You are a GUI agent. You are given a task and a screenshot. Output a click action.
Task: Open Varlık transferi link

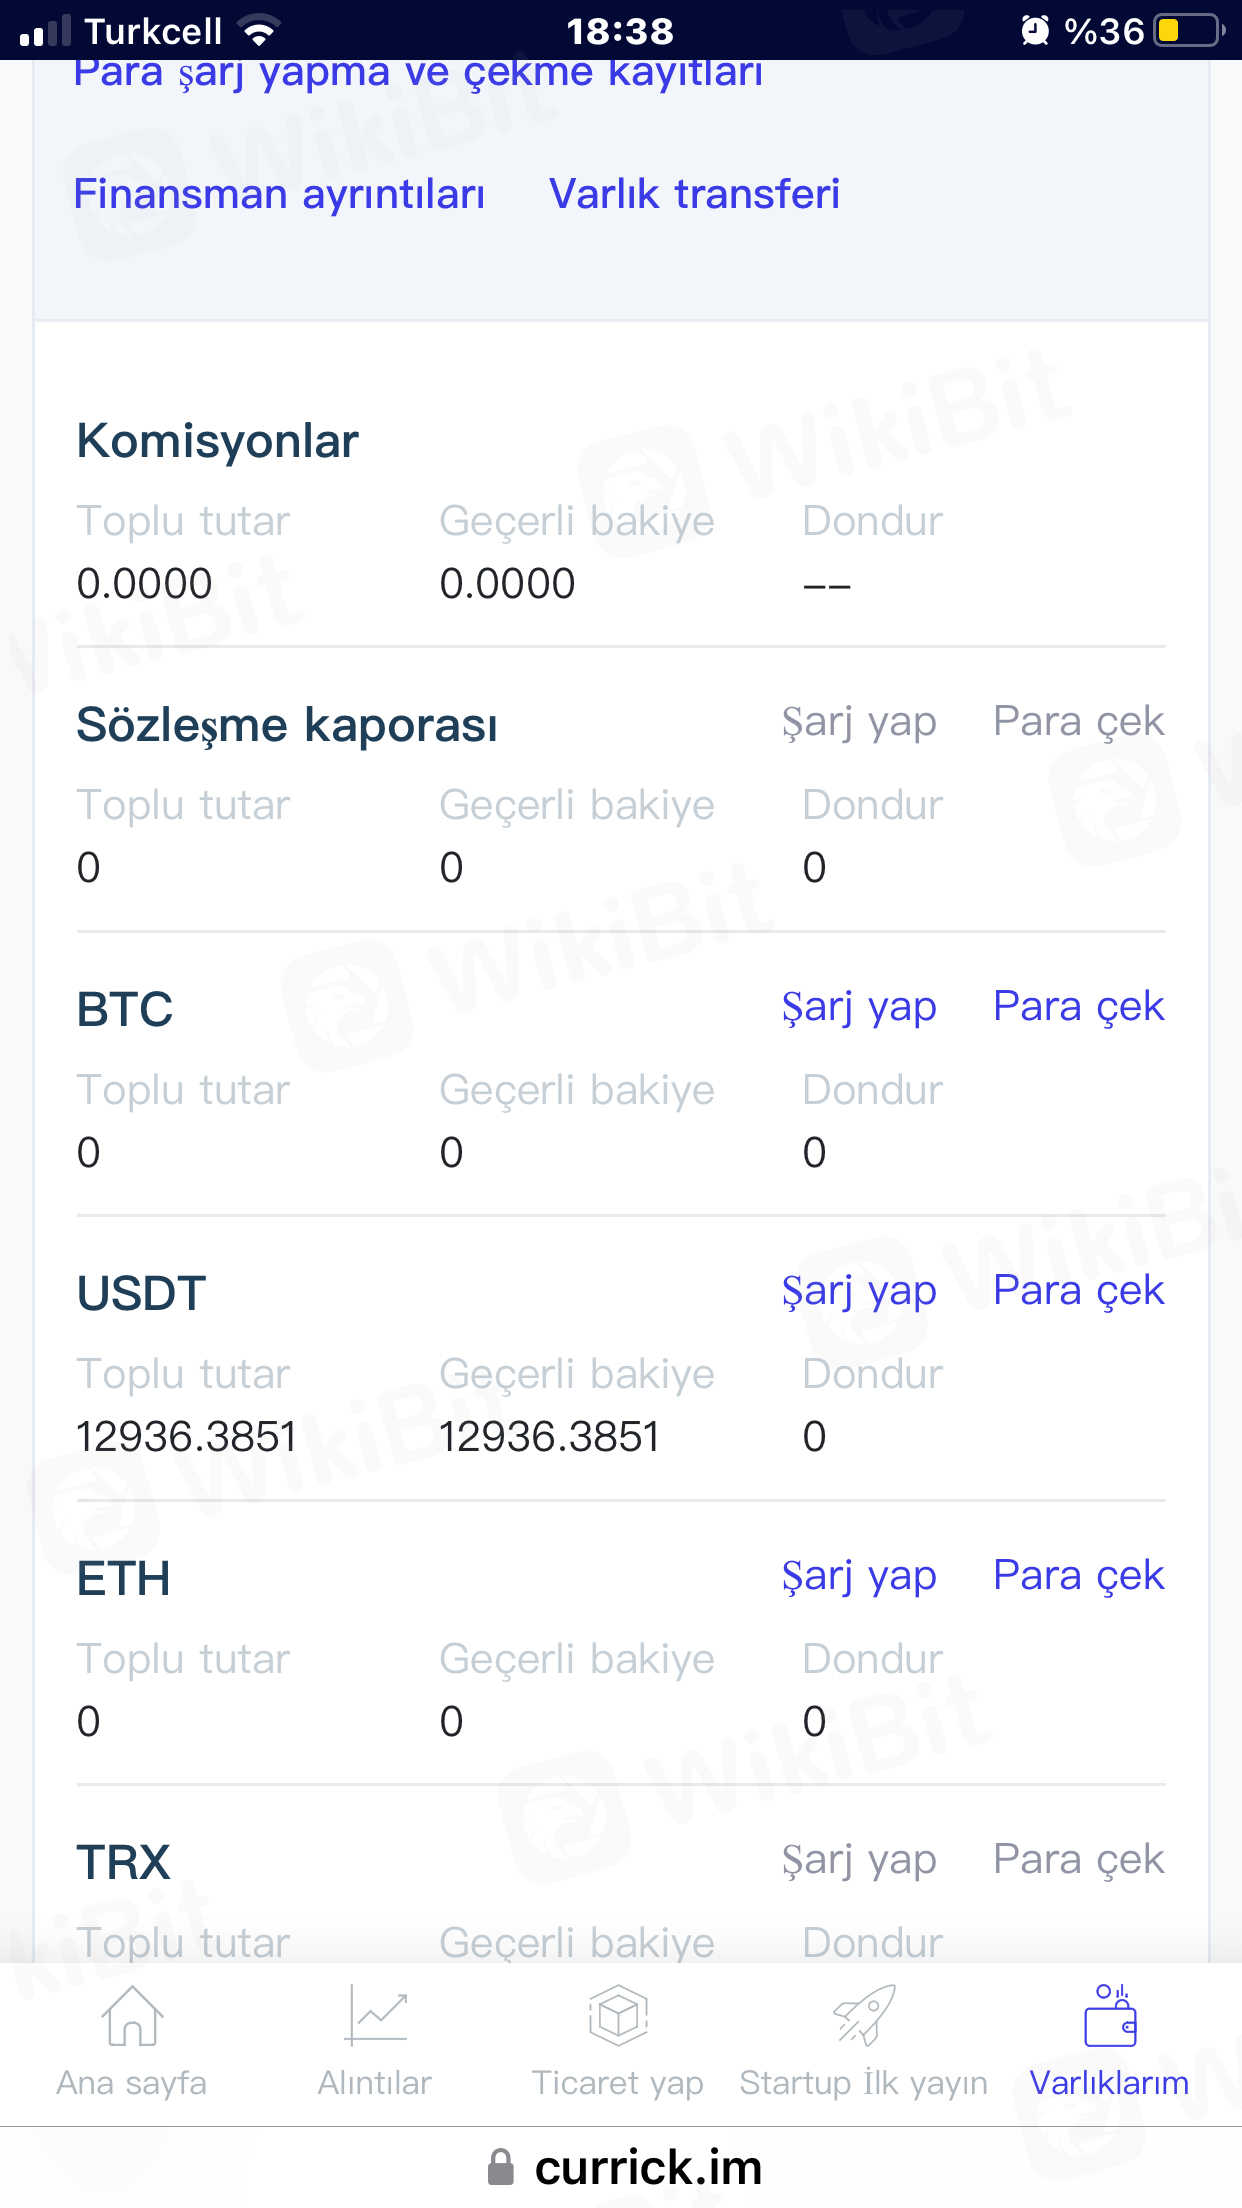point(694,194)
